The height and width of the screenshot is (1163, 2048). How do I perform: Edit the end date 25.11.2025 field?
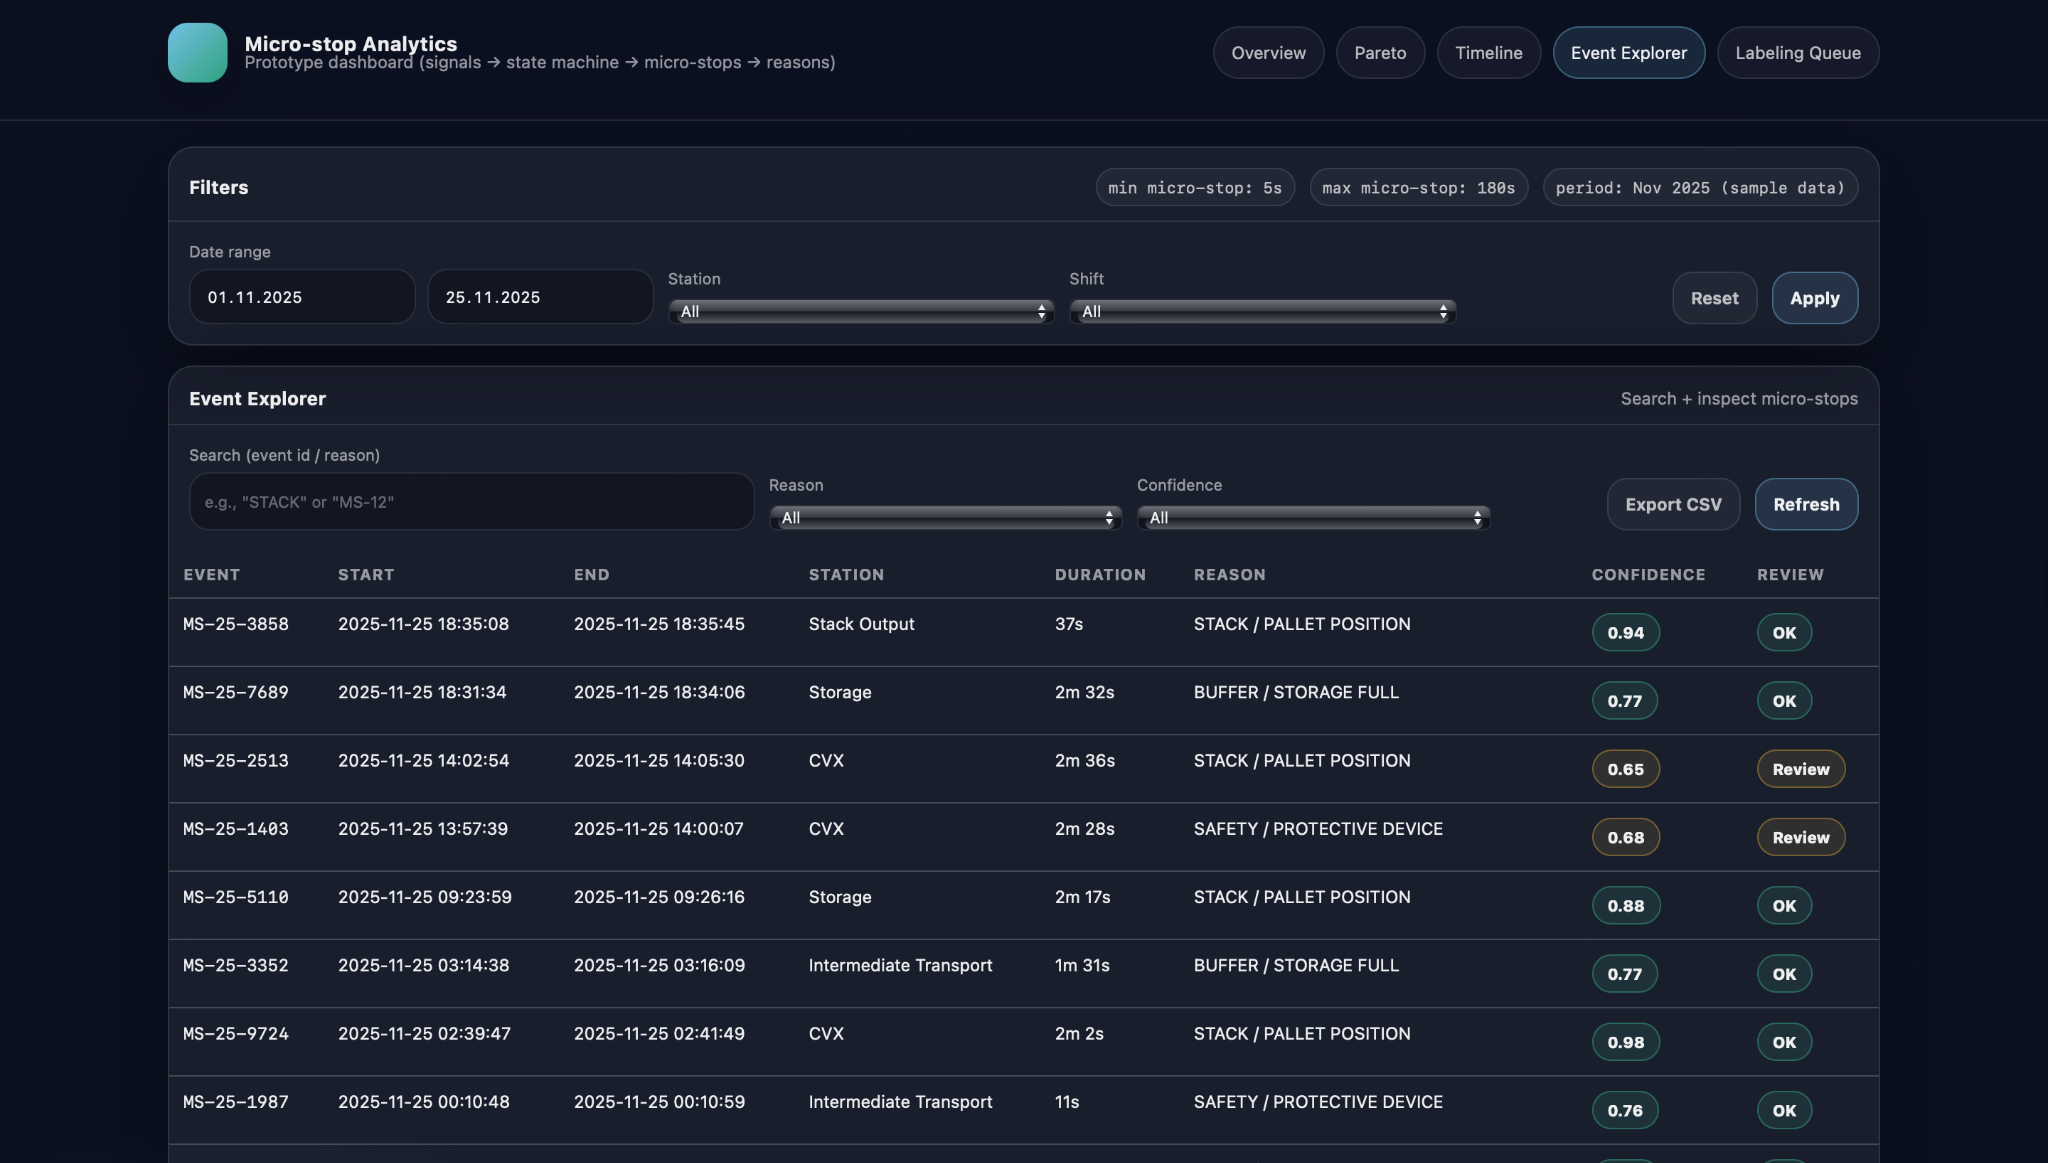[x=540, y=297]
